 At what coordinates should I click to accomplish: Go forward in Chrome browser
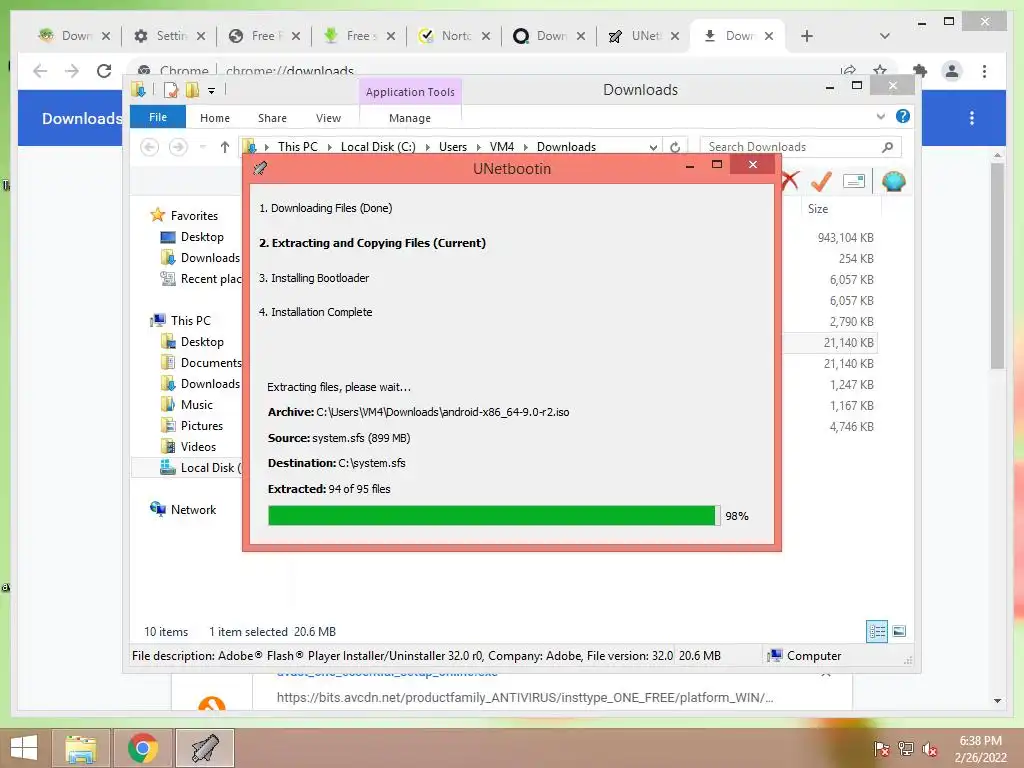pyautogui.click(x=72, y=71)
